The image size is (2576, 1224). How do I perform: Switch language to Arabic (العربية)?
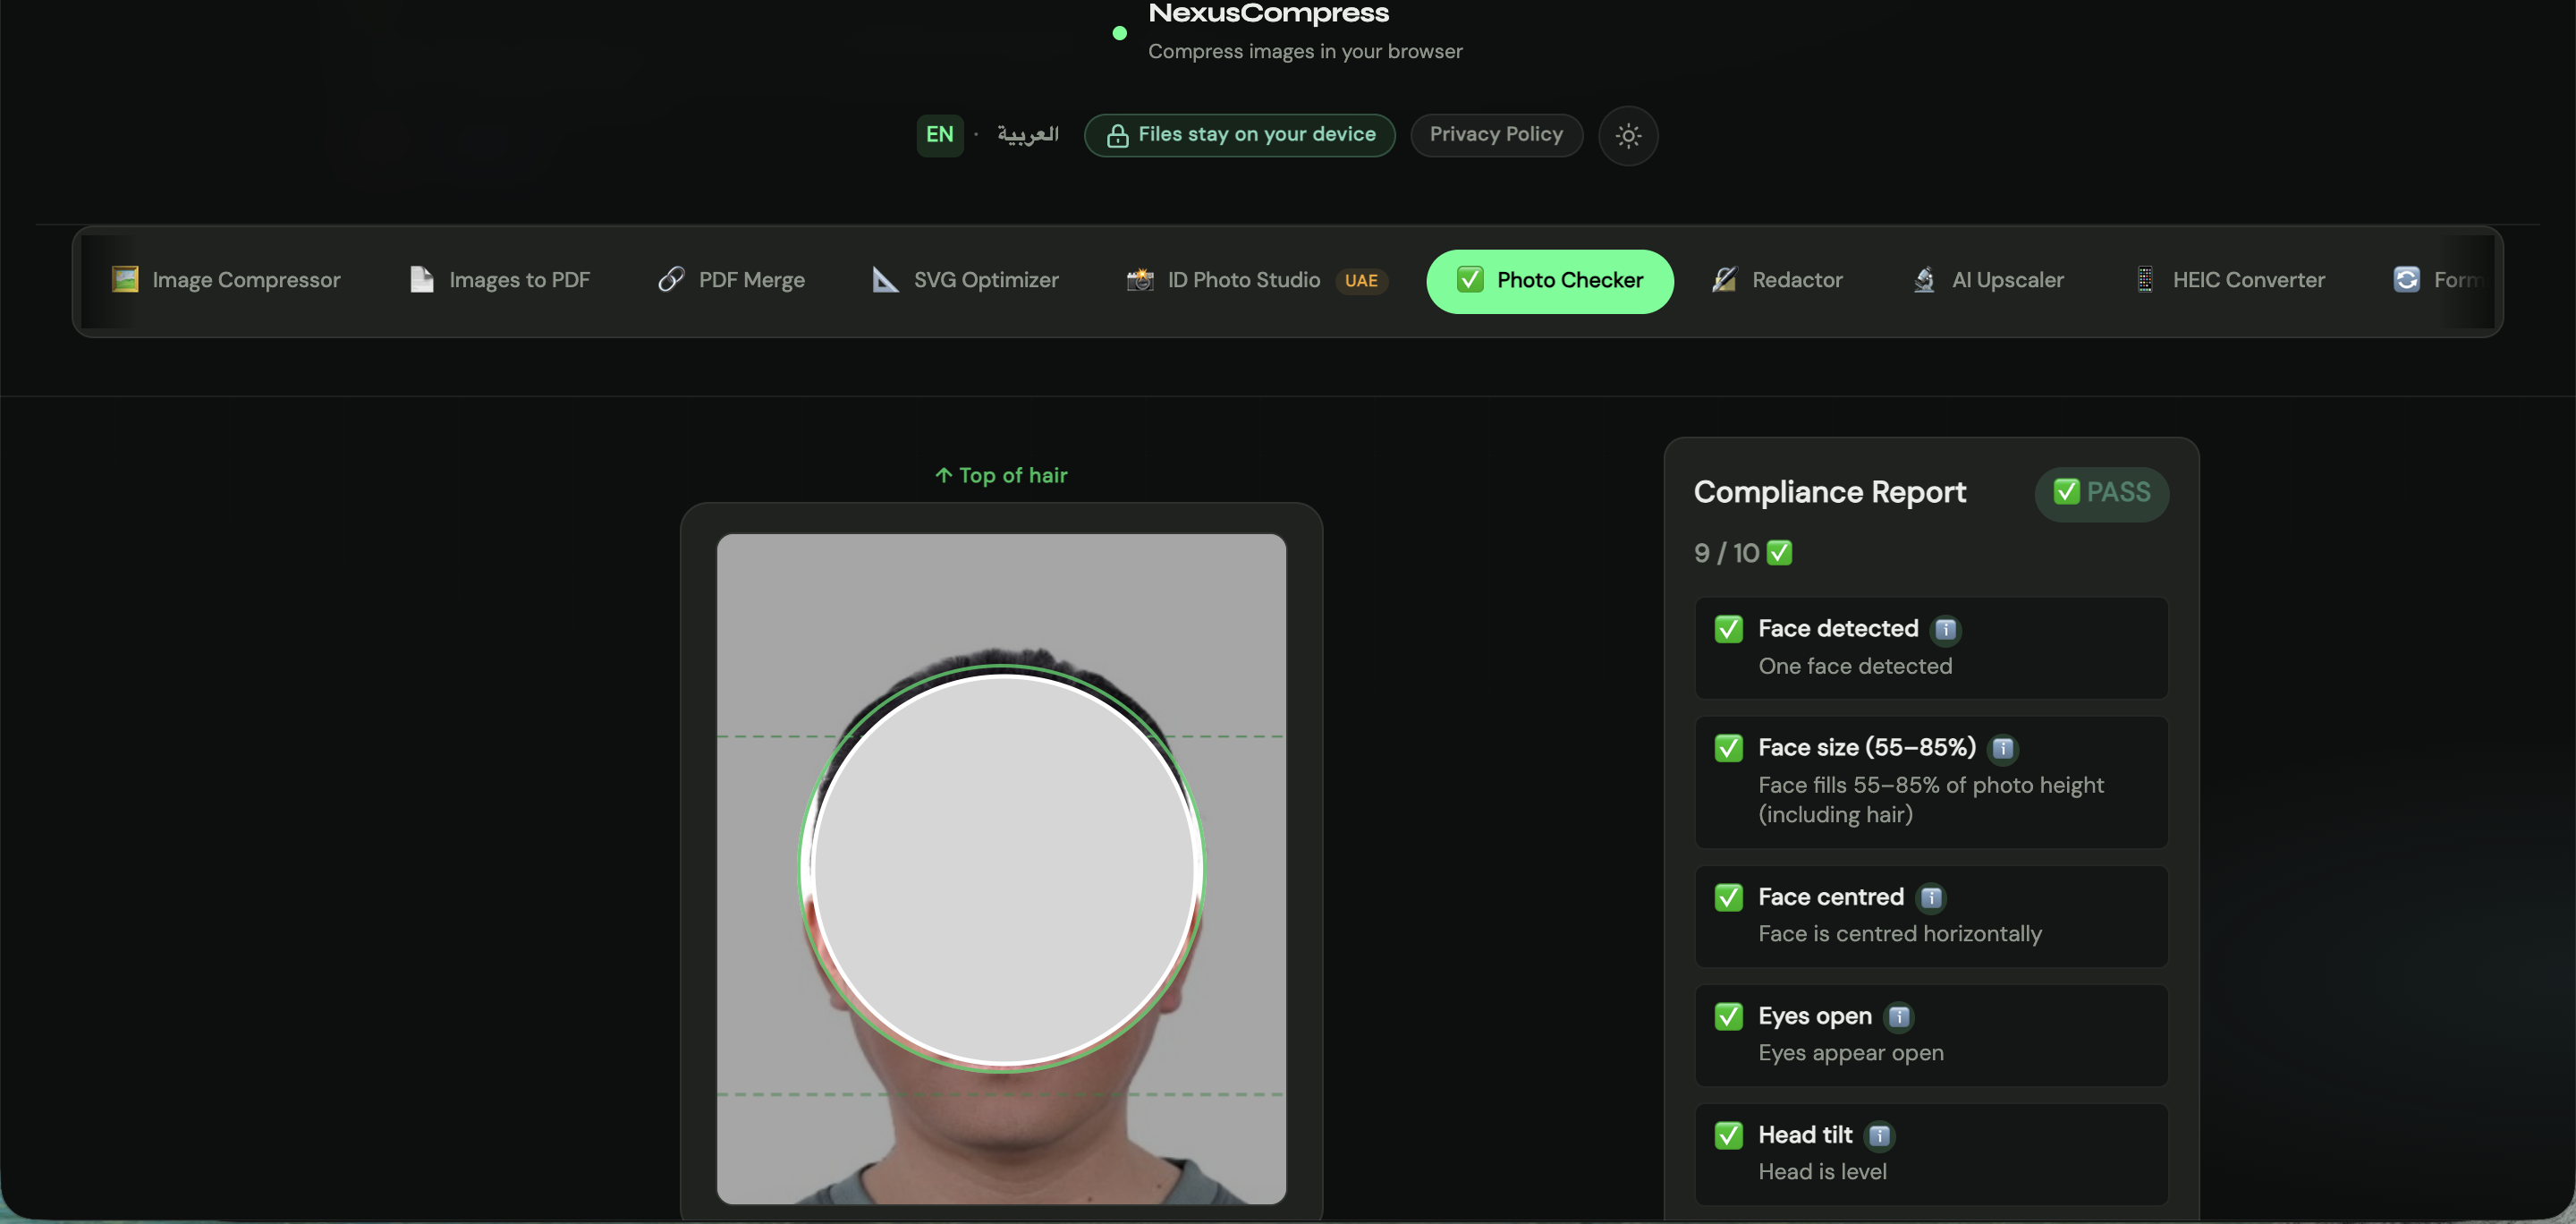click(x=1027, y=135)
